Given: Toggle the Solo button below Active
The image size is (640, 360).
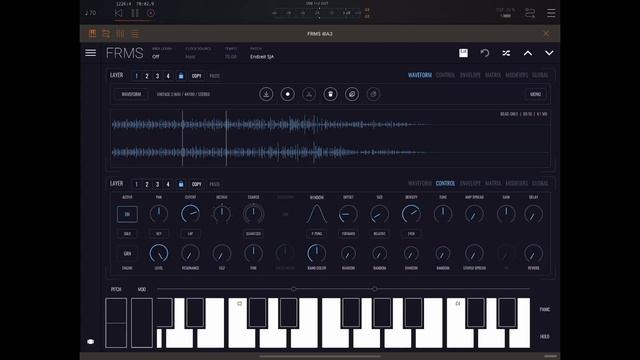Looking at the screenshot, I should (x=127, y=234).
